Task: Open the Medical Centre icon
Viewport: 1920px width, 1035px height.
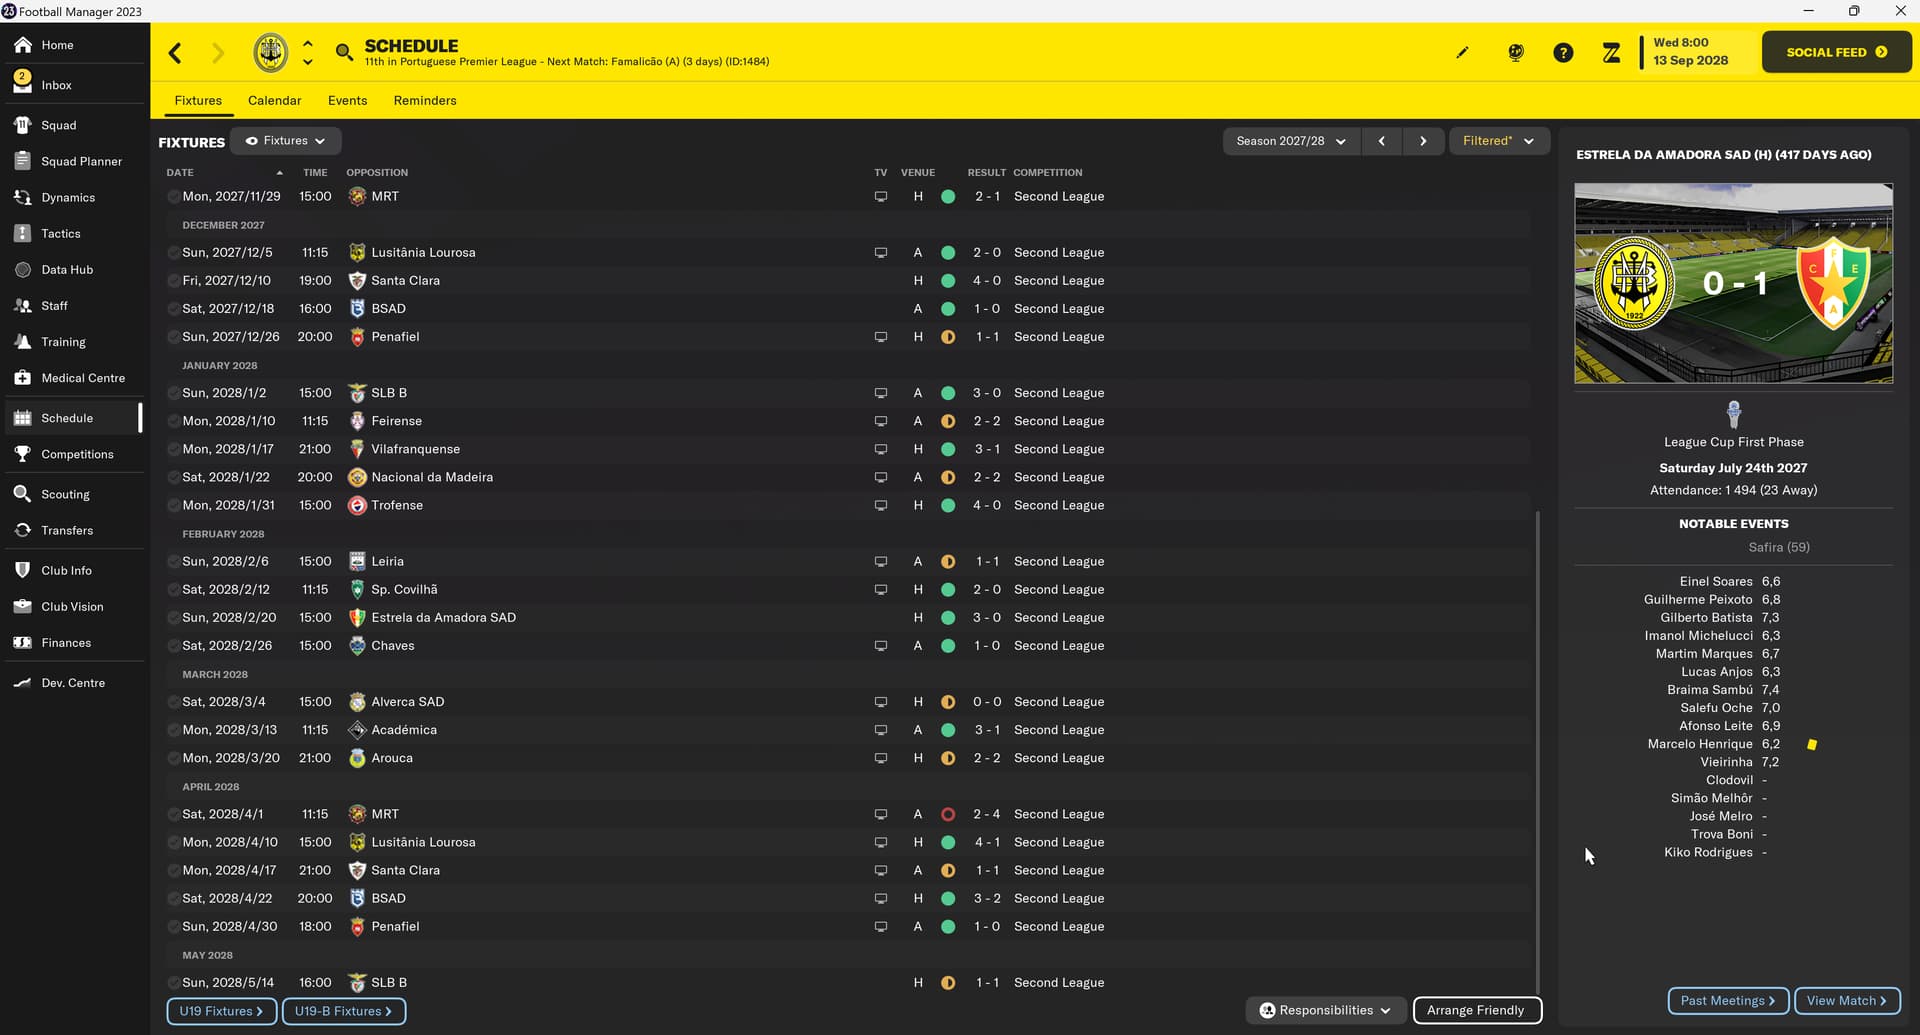Action: (23, 377)
